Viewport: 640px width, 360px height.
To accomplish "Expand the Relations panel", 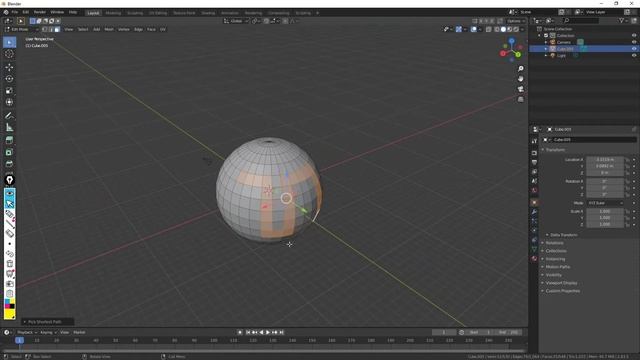I will 553,243.
